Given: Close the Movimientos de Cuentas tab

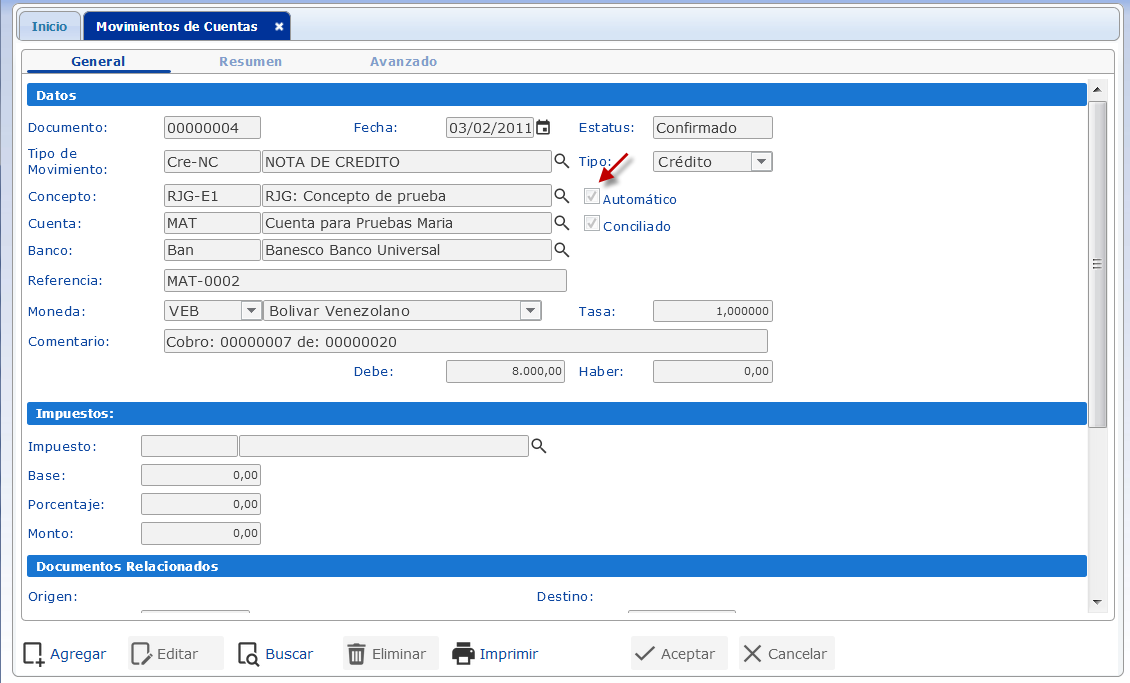Looking at the screenshot, I should click(279, 27).
